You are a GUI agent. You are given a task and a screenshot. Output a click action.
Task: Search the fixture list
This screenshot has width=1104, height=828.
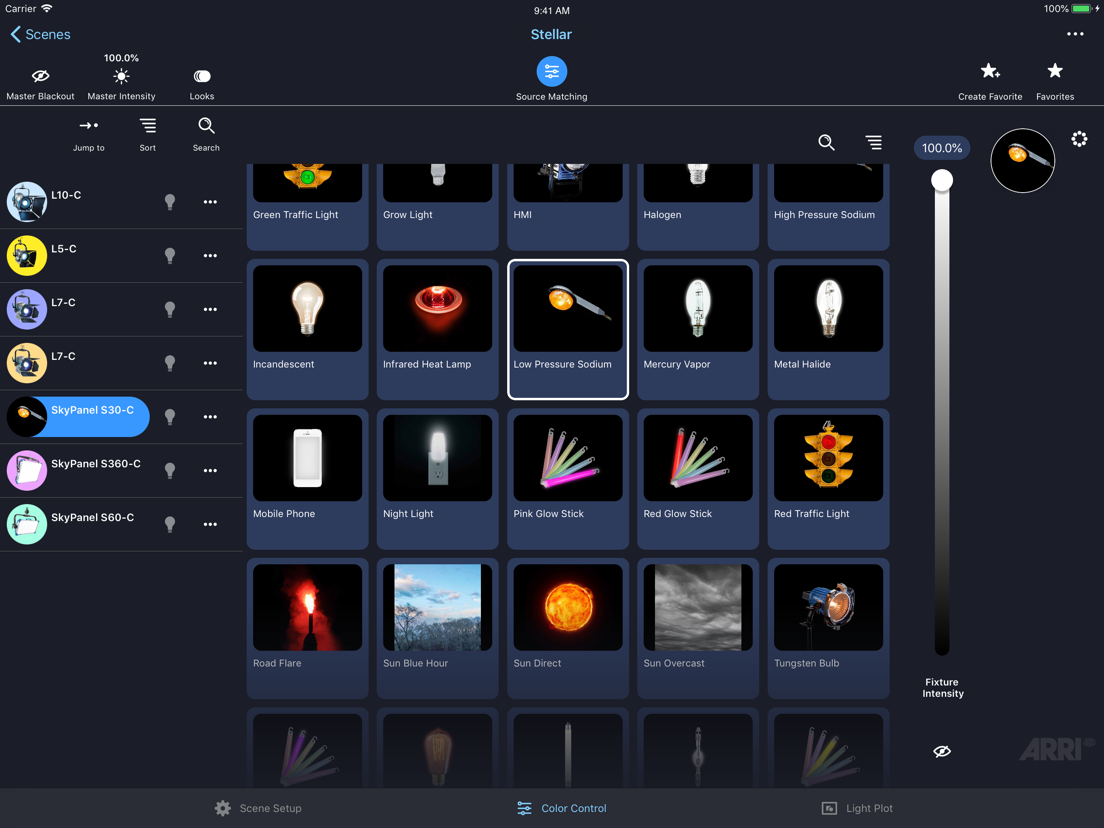(x=206, y=125)
